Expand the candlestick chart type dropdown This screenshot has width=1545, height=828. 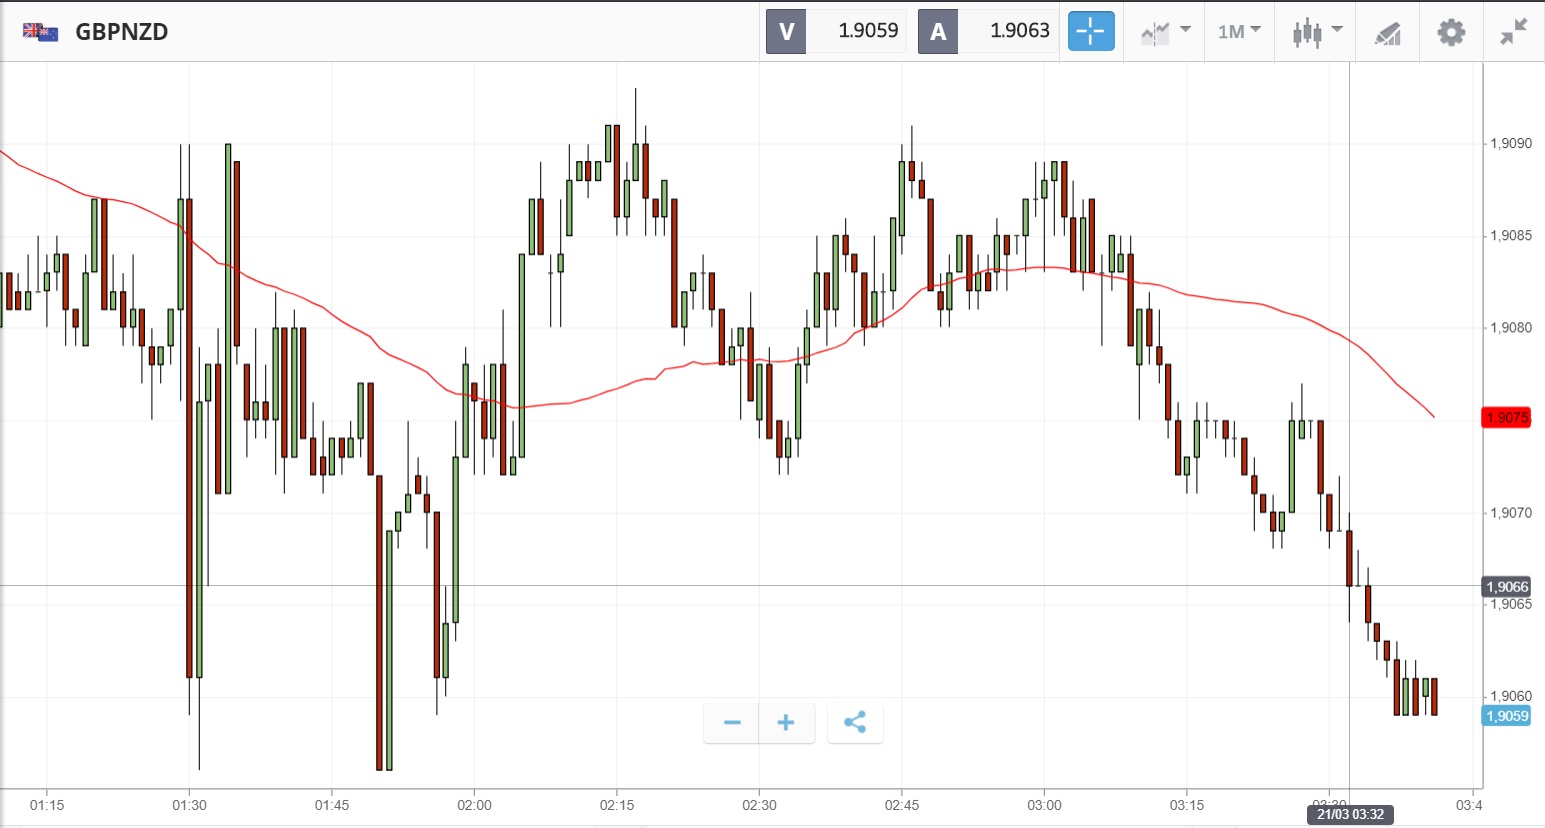1316,31
